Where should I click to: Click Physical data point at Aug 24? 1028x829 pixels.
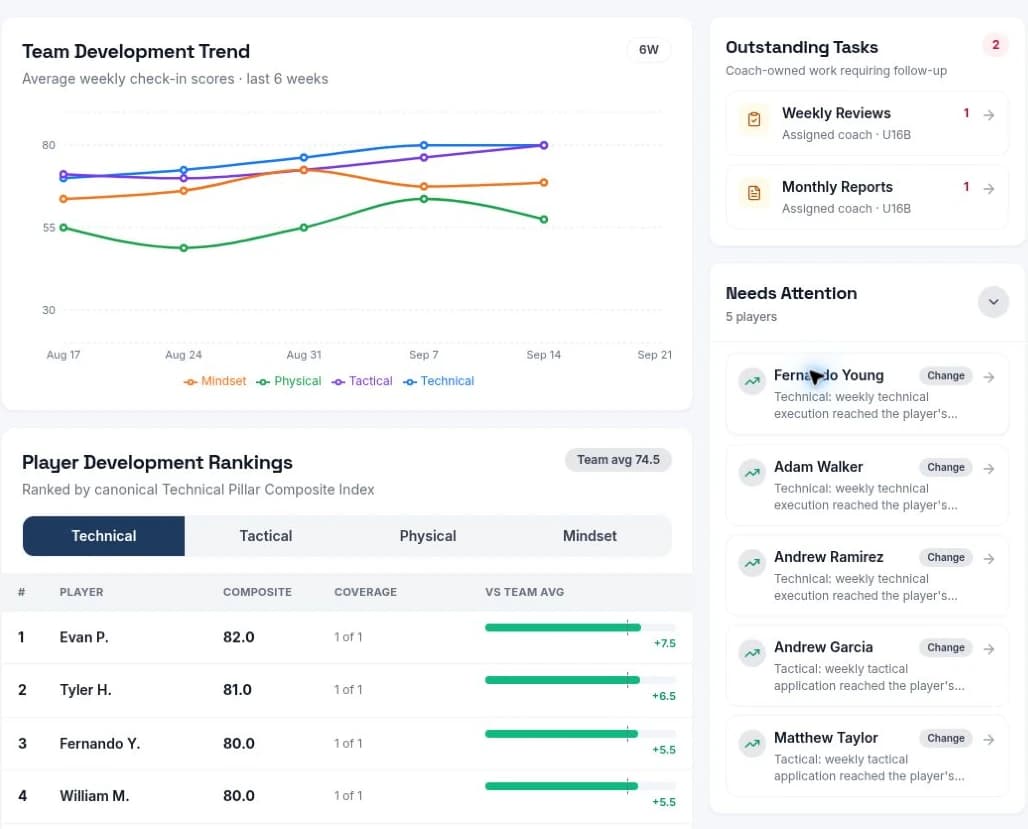coord(184,248)
